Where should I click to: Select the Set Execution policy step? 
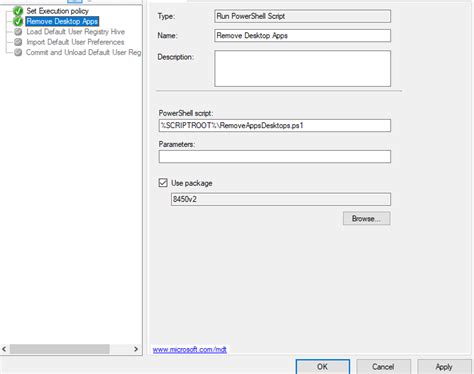pyautogui.click(x=57, y=11)
